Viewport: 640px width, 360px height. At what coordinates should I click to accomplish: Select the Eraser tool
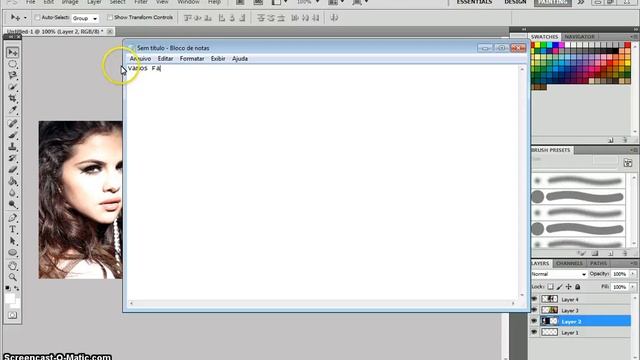click(x=13, y=169)
